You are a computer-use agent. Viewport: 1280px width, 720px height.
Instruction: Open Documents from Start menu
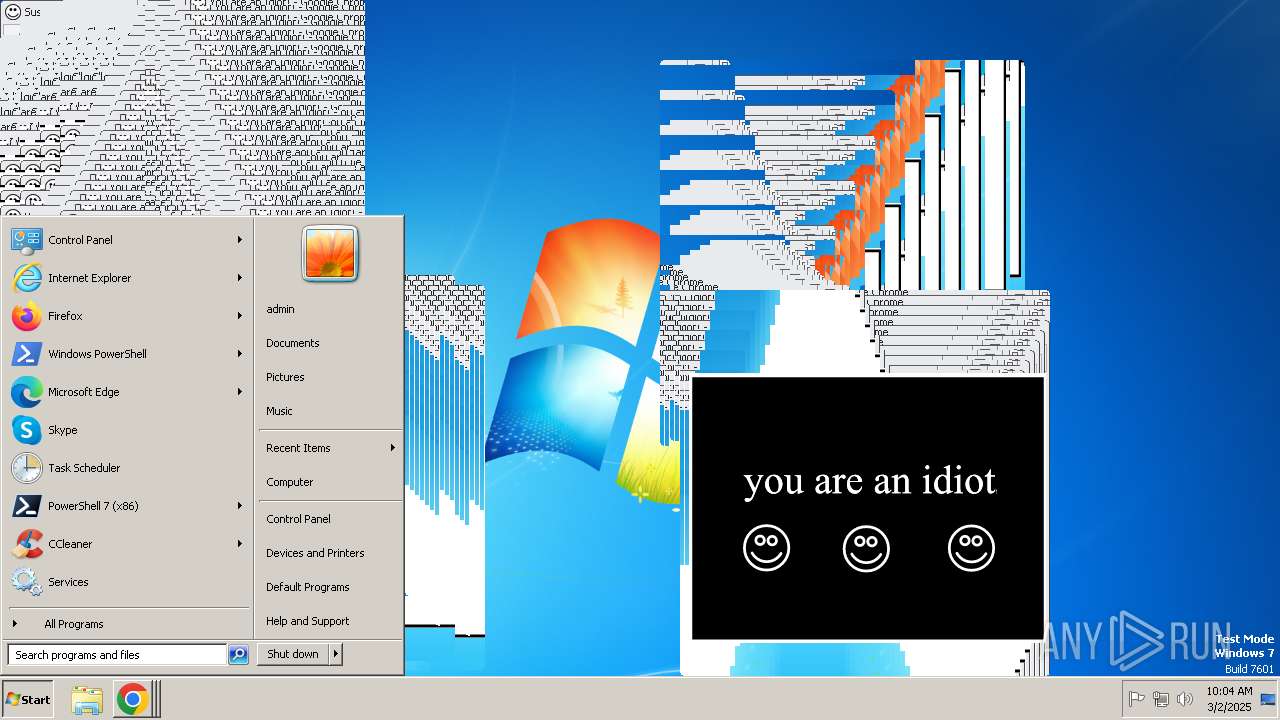coord(293,343)
